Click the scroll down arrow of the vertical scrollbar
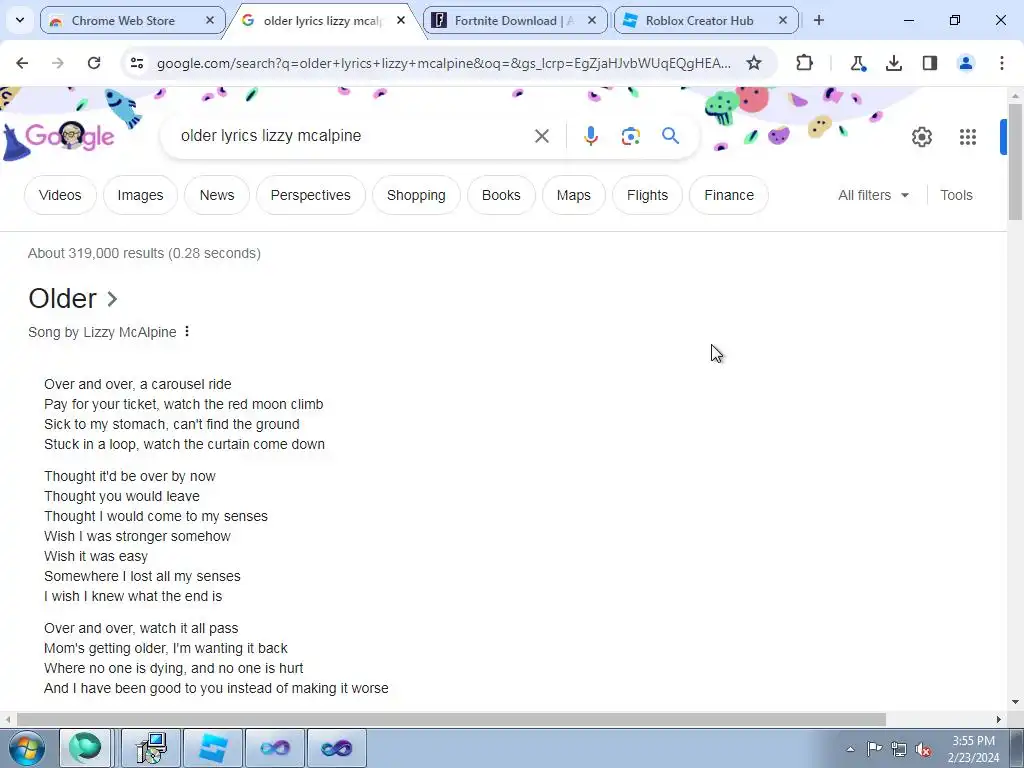This screenshot has height=768, width=1024. tap(1015, 702)
